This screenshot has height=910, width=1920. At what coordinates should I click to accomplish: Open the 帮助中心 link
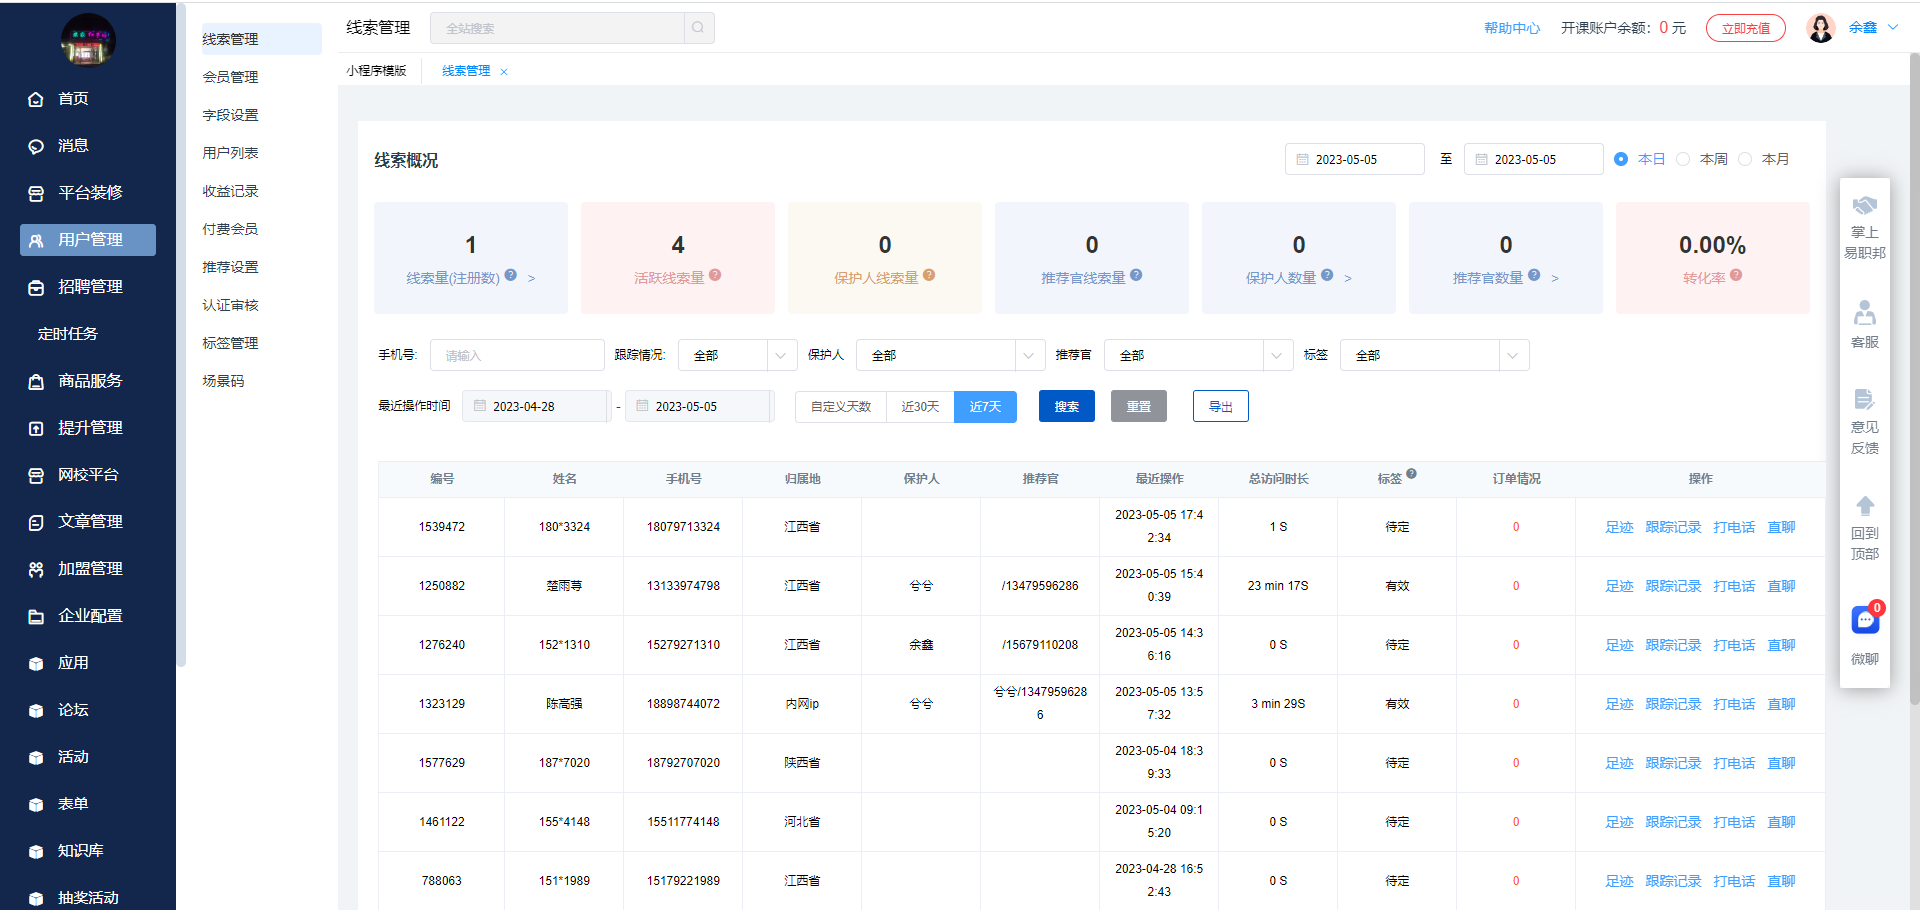[x=1512, y=28]
